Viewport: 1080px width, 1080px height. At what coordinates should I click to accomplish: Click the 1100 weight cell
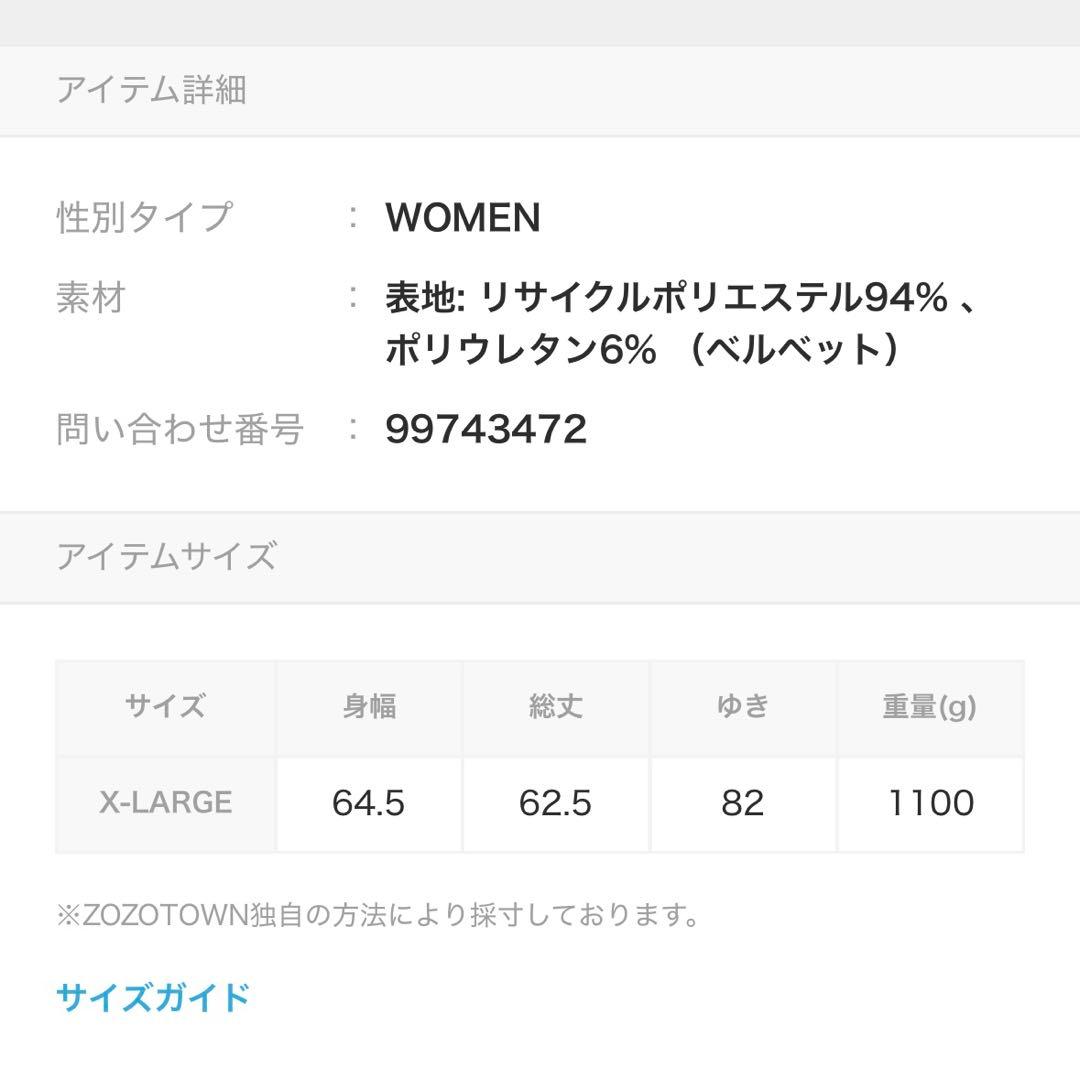point(930,803)
